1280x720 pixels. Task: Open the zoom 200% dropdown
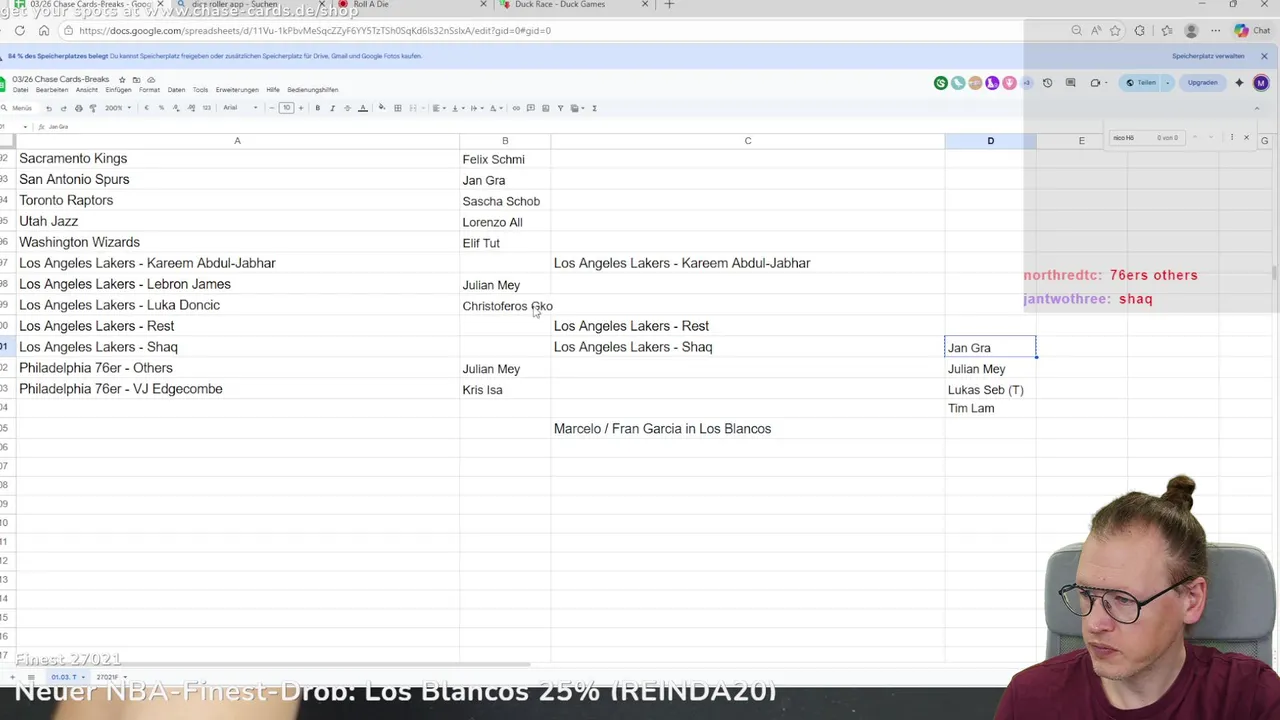click(118, 108)
